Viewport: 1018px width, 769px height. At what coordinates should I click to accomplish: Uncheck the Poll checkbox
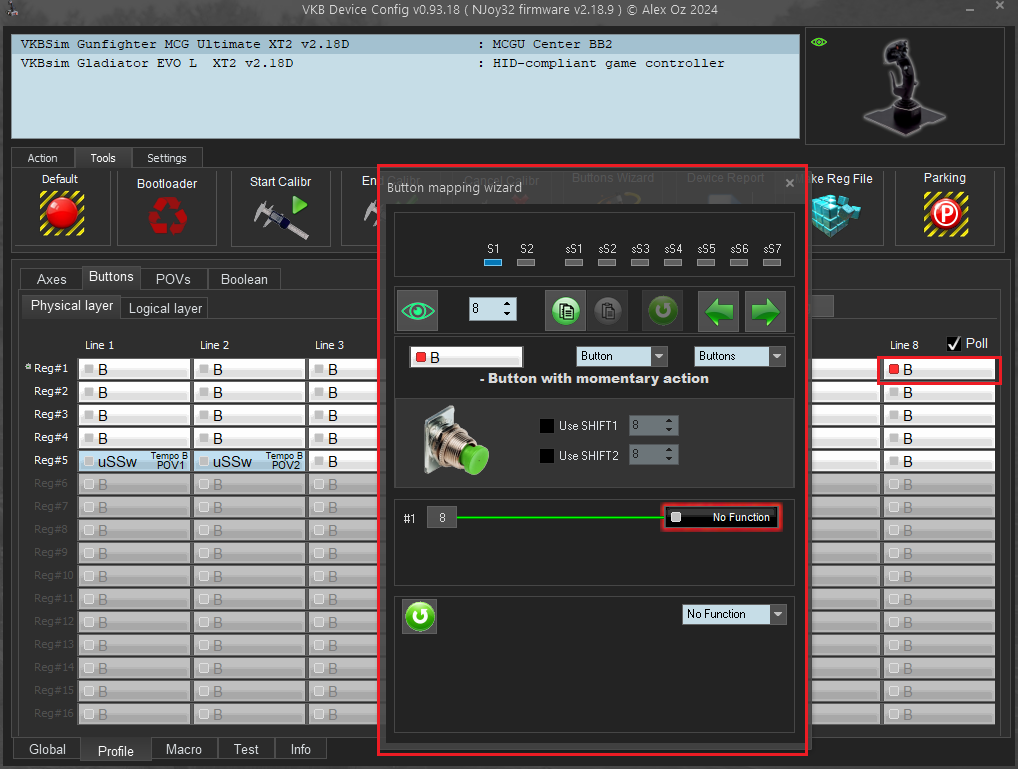click(x=954, y=344)
